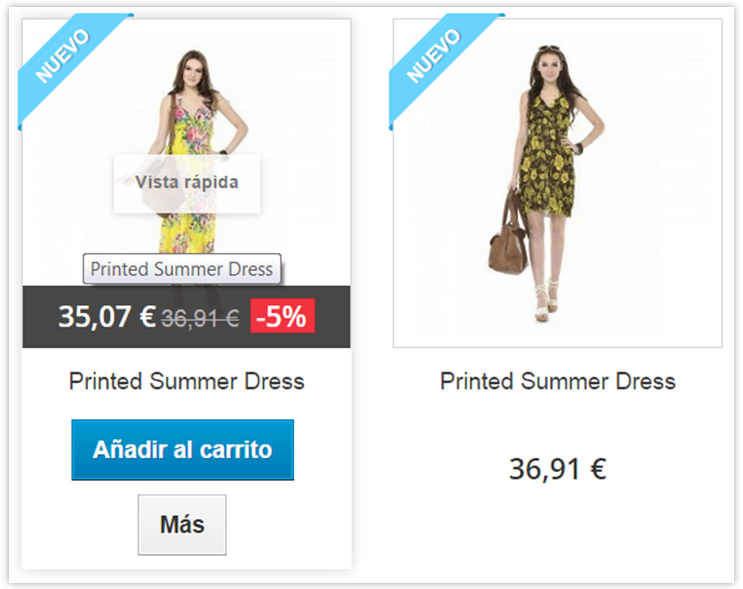Click the NUEVO ribbon on floral dress
This screenshot has height=589, width=743.
pos(64,56)
